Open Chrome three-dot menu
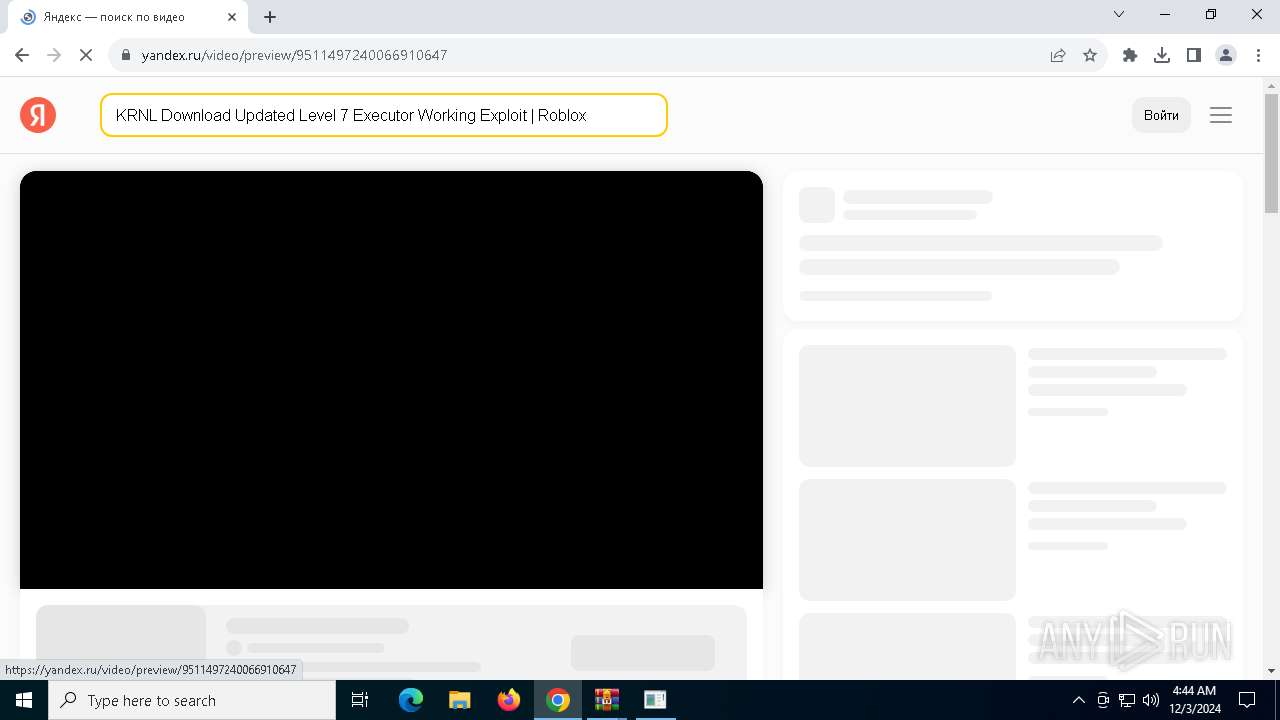This screenshot has width=1280, height=720. (x=1258, y=55)
